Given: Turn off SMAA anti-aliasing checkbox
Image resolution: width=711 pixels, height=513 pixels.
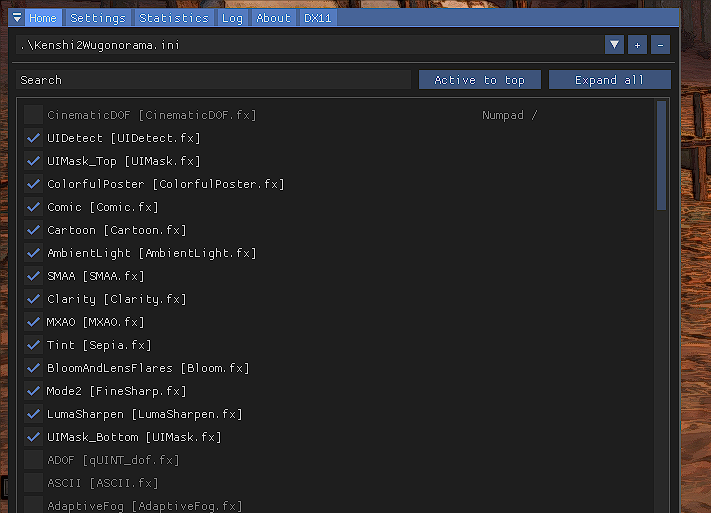Looking at the screenshot, I should pos(33,276).
